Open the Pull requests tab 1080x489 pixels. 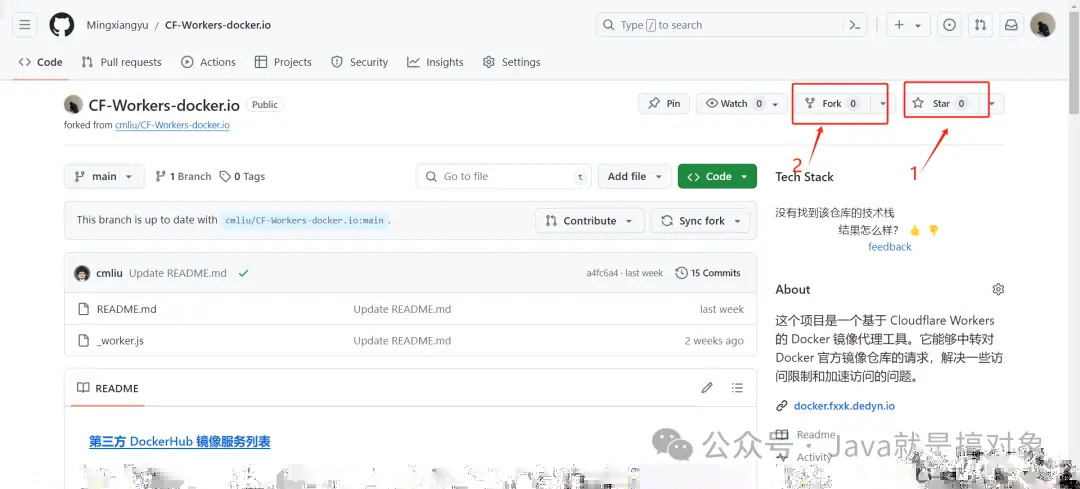pyautogui.click(x=121, y=62)
